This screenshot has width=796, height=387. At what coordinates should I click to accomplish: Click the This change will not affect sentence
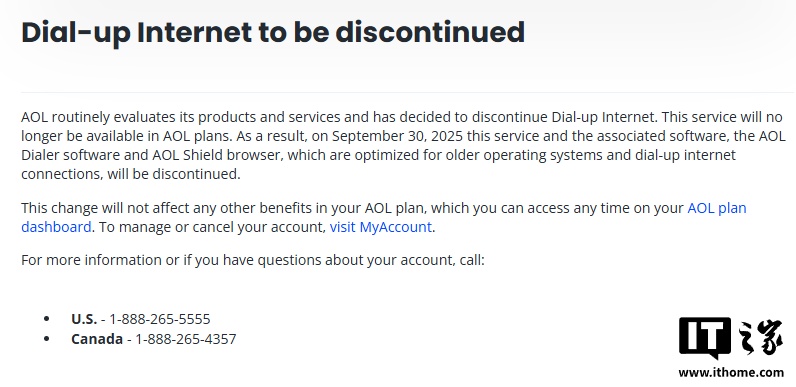click(384, 217)
